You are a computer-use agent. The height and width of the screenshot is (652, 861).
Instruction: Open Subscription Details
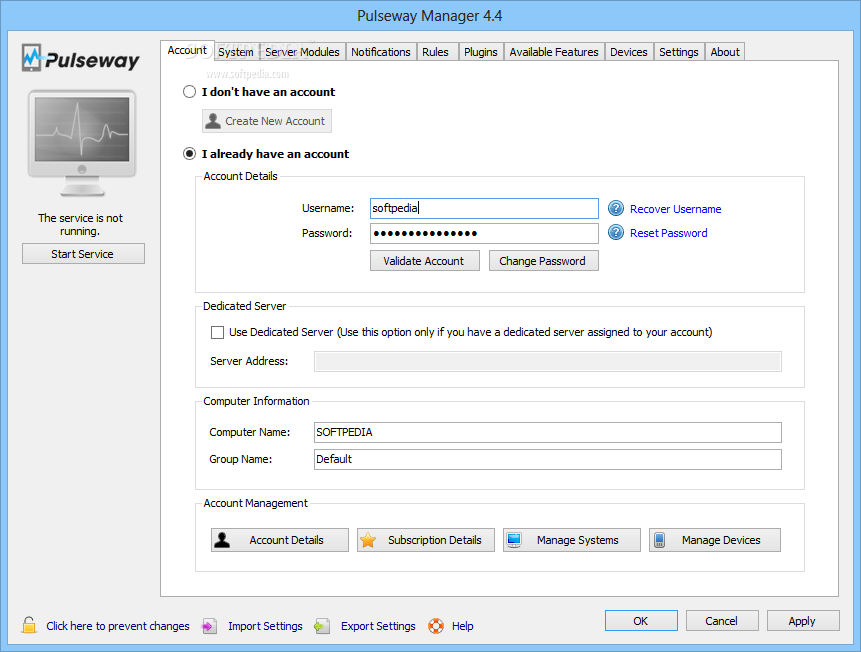(426, 540)
